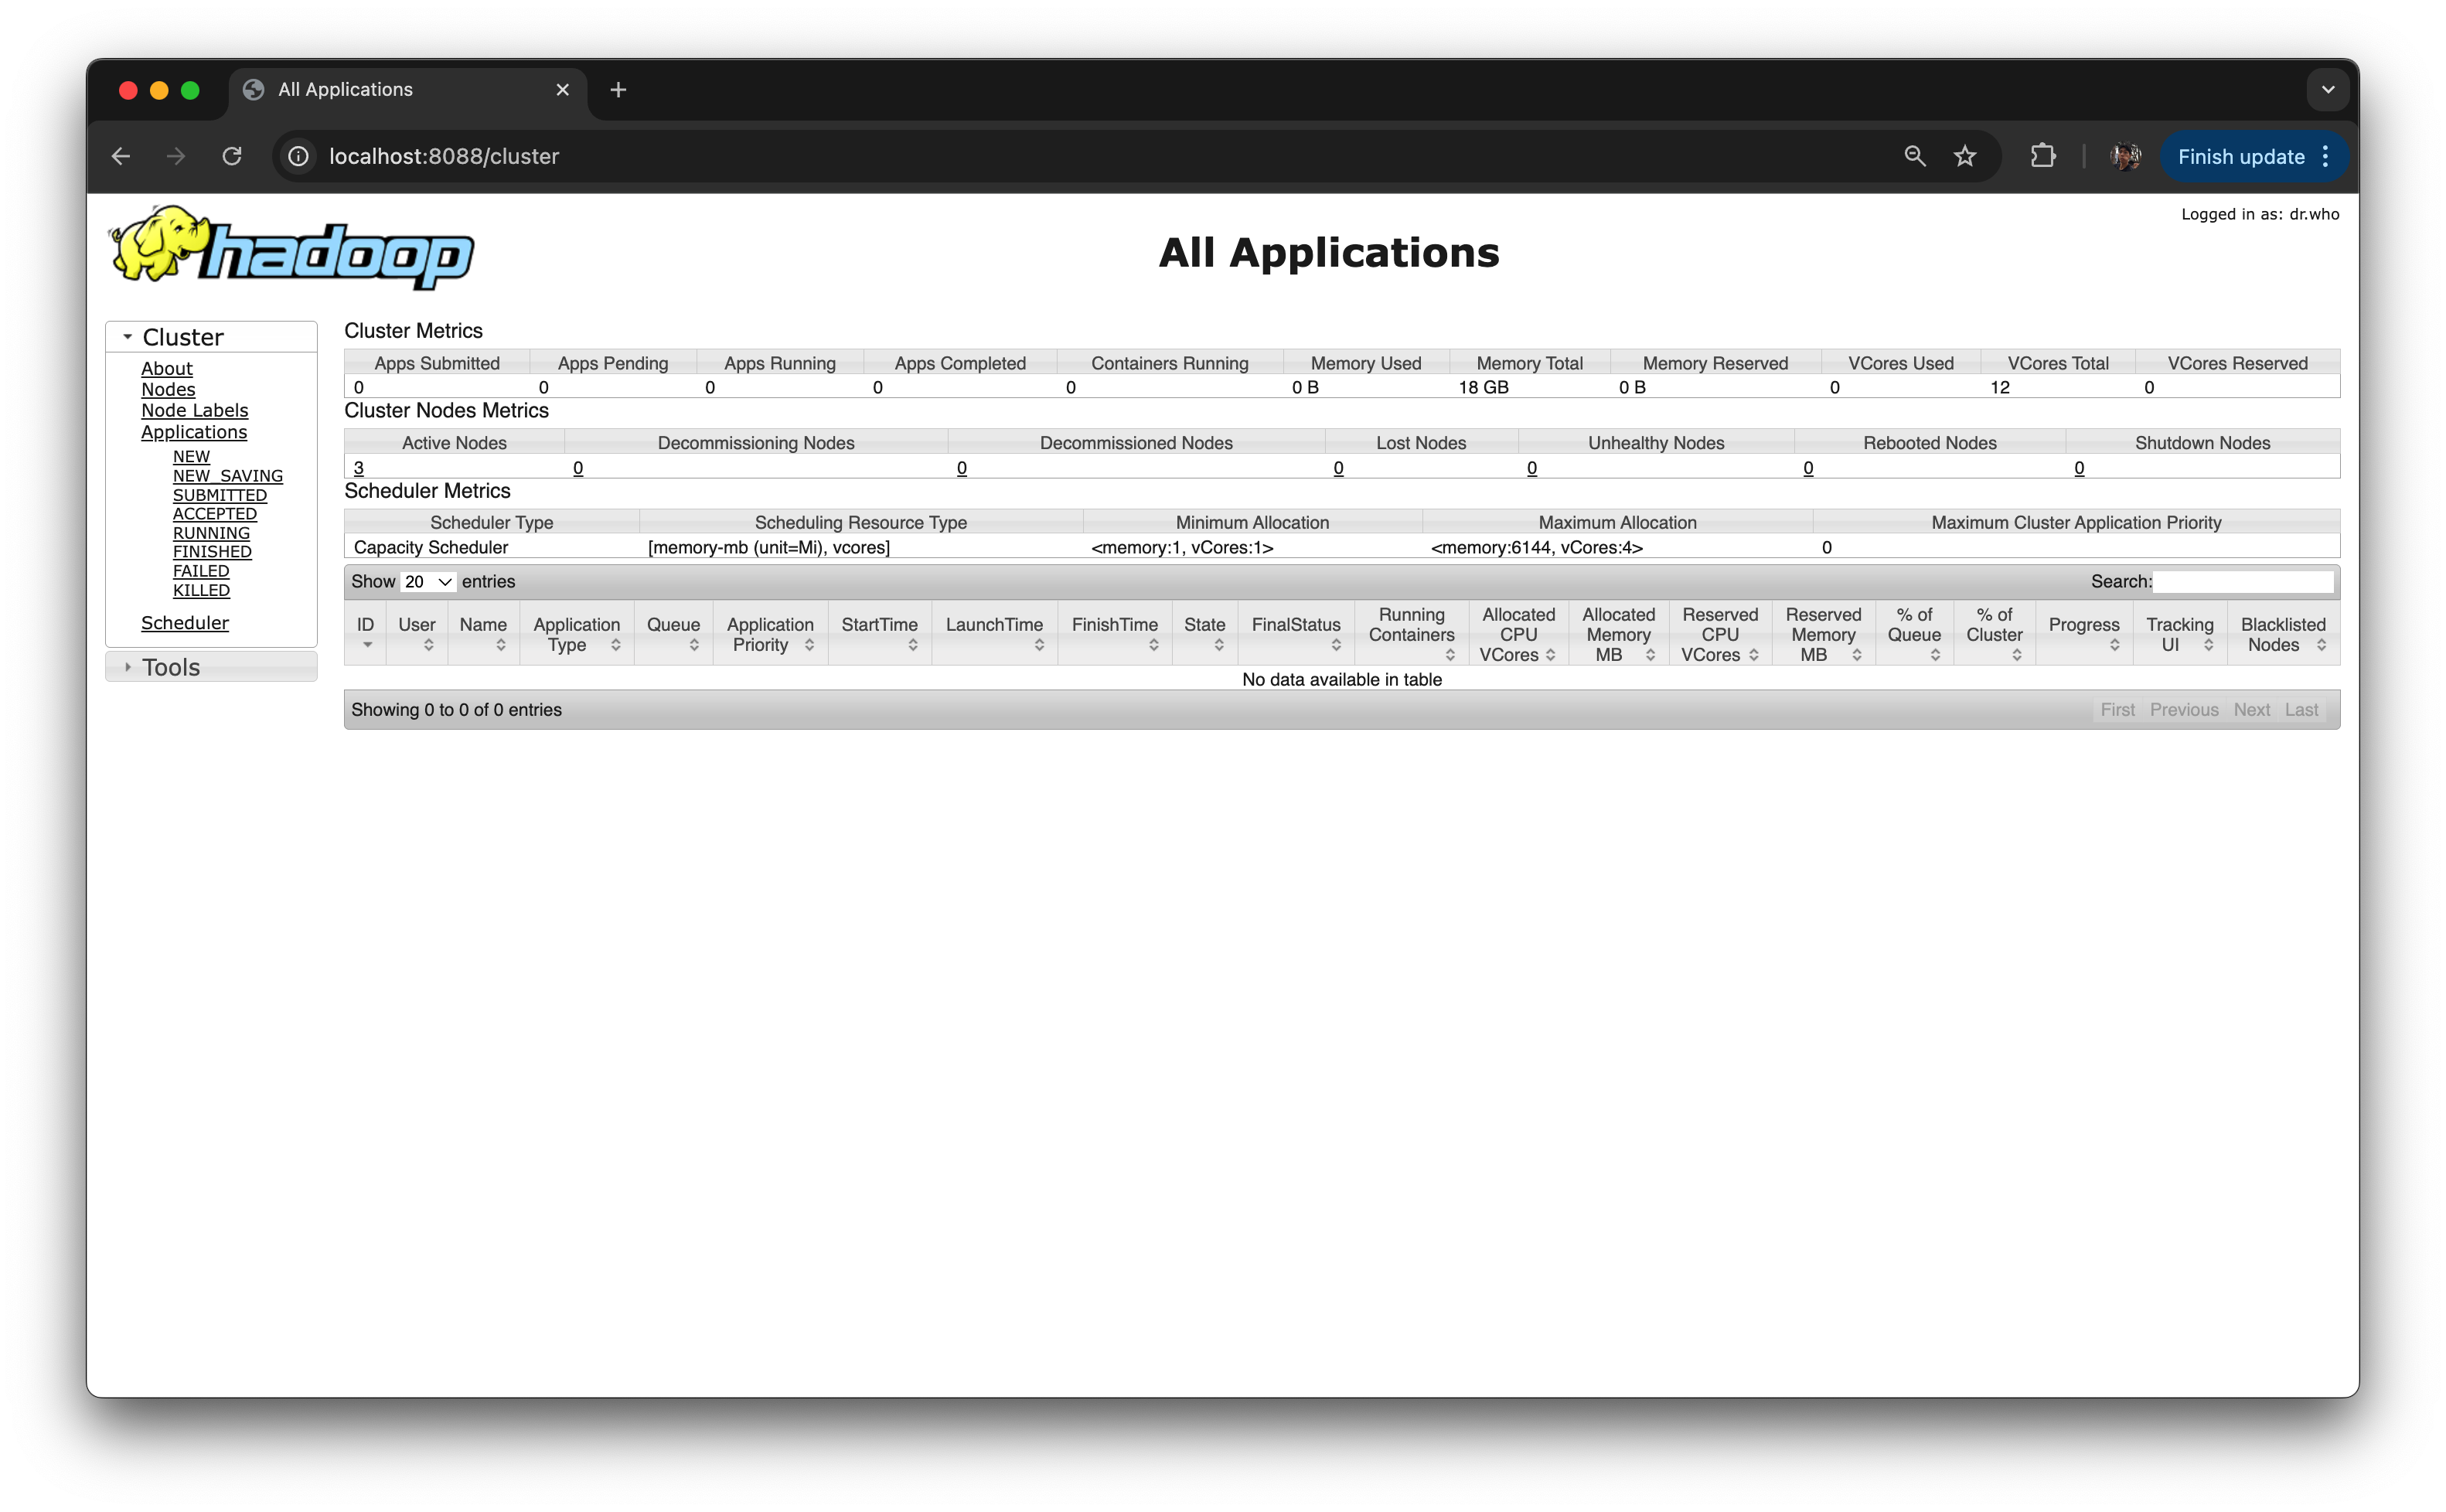Open the Scheduler link in sidebar

coord(185,623)
